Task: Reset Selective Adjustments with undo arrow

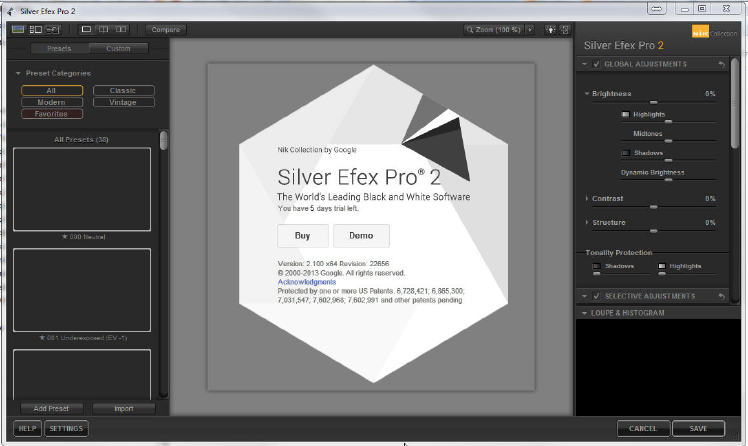Action: (721, 296)
